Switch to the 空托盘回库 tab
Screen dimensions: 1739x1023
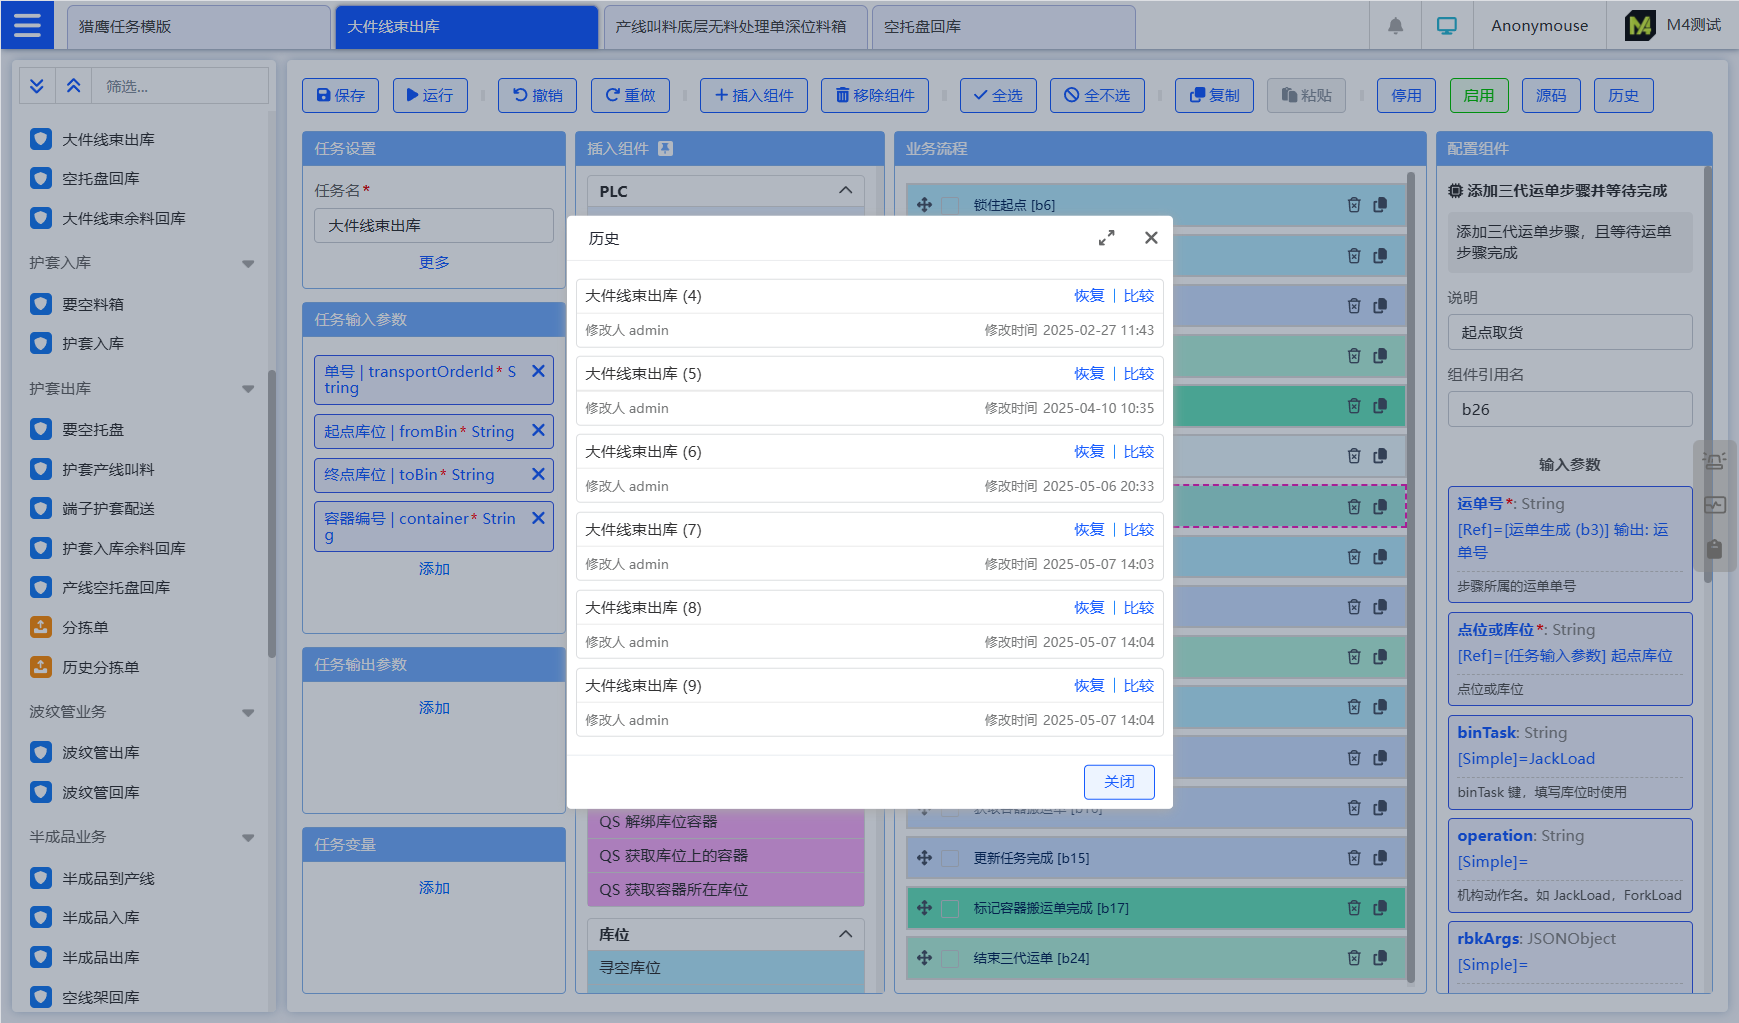point(1001,27)
